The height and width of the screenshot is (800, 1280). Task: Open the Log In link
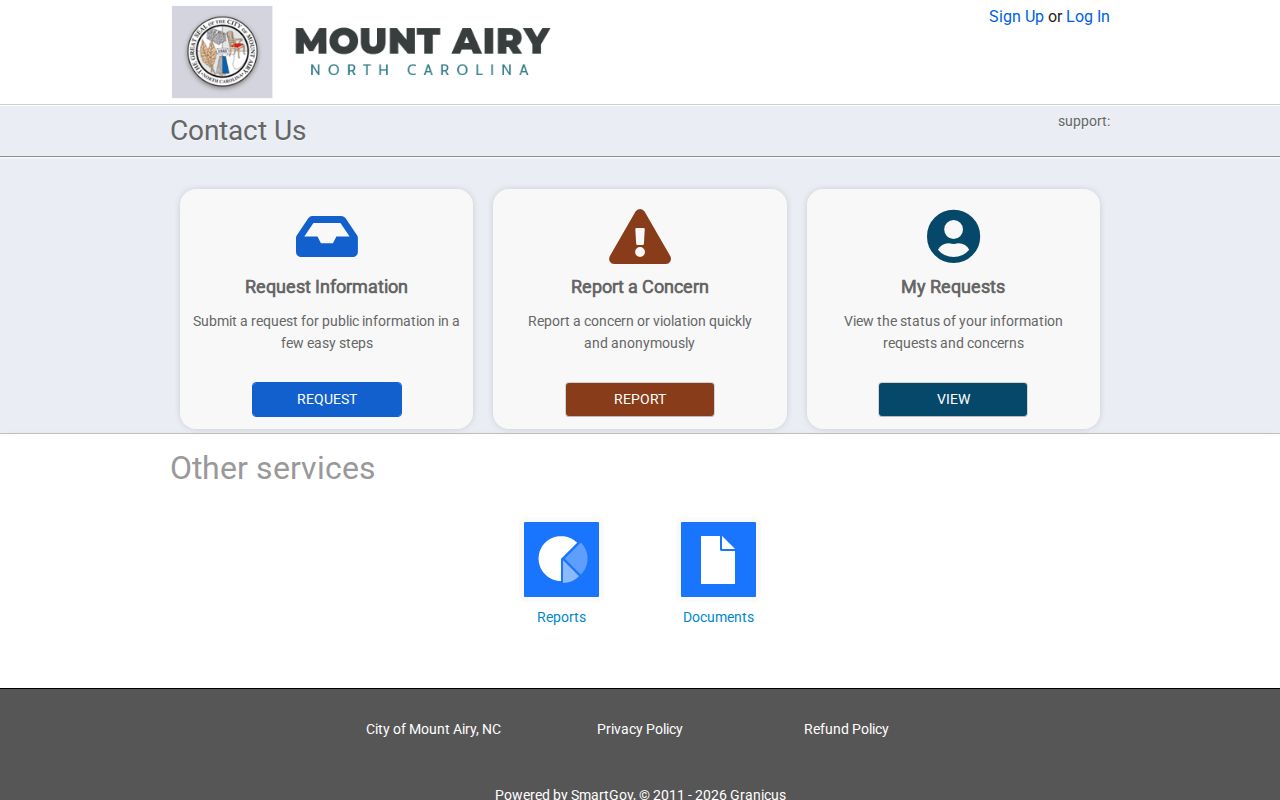click(1088, 16)
